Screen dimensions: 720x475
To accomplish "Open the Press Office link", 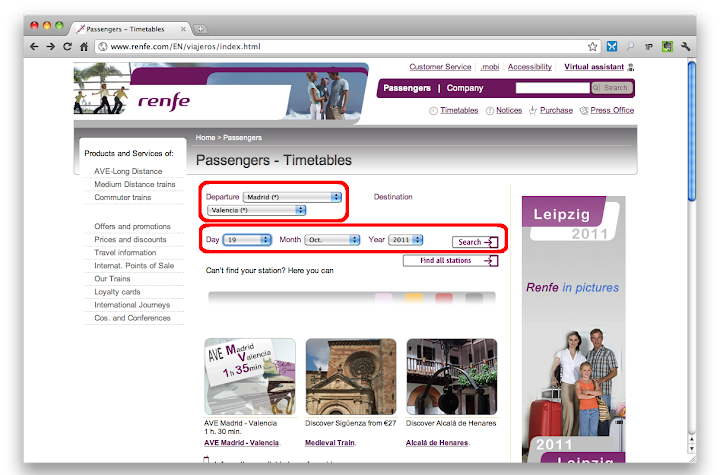I will coord(612,110).
